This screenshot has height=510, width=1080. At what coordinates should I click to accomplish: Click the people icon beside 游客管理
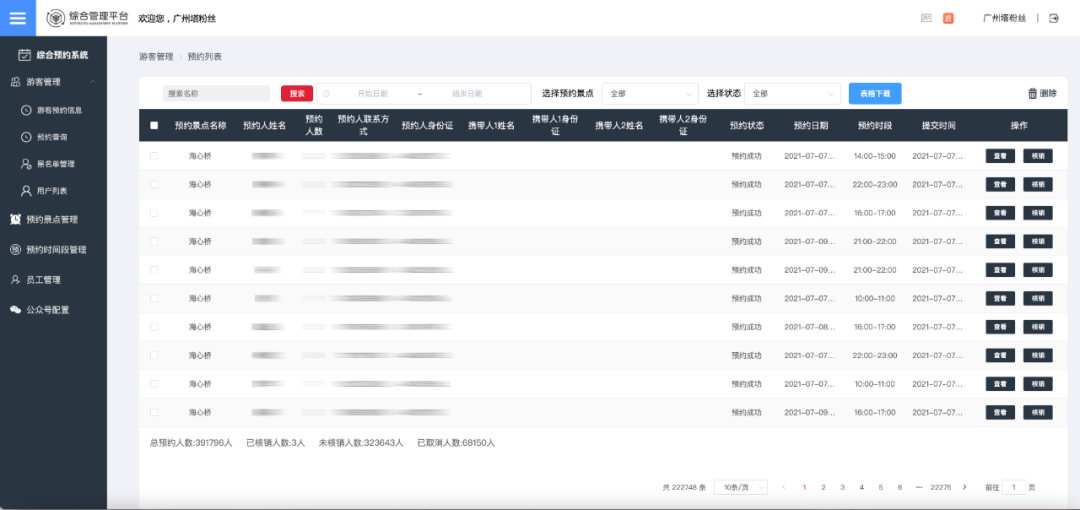15,82
